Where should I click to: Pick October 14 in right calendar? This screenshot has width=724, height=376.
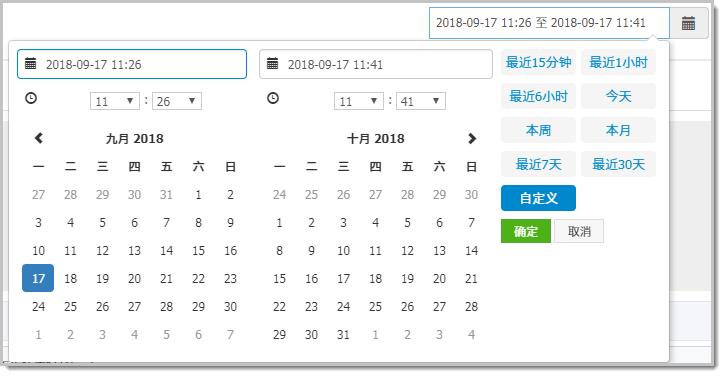tap(471, 250)
